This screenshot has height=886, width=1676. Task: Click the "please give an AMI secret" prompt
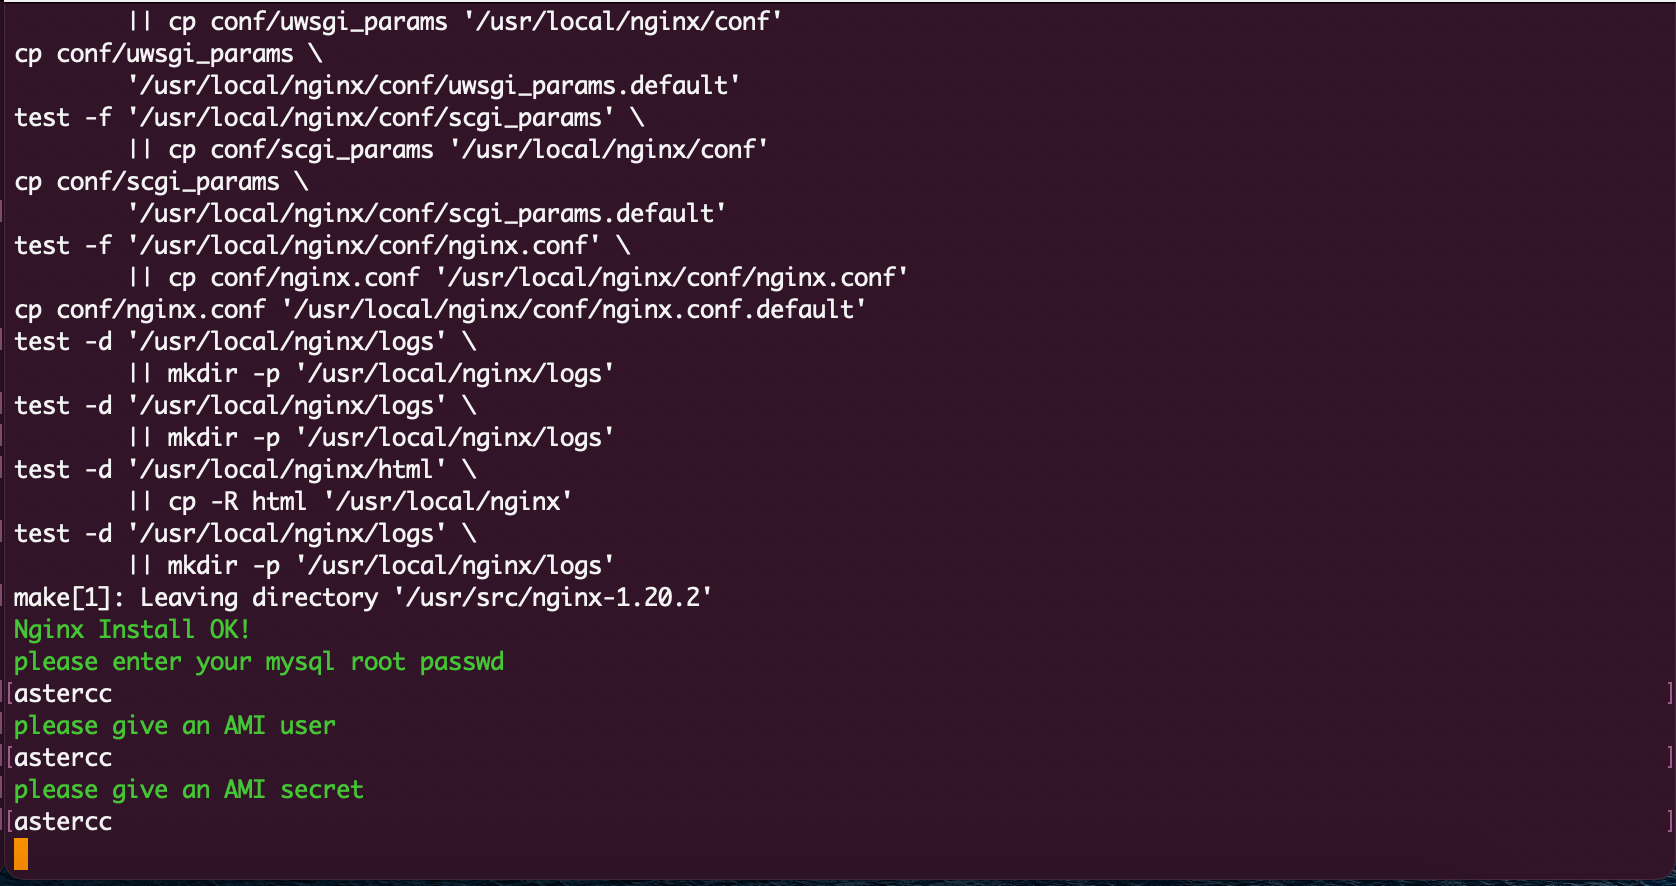pos(189,790)
